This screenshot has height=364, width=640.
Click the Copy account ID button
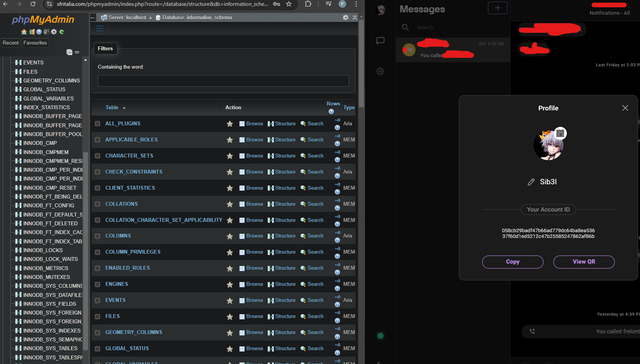coord(513,262)
